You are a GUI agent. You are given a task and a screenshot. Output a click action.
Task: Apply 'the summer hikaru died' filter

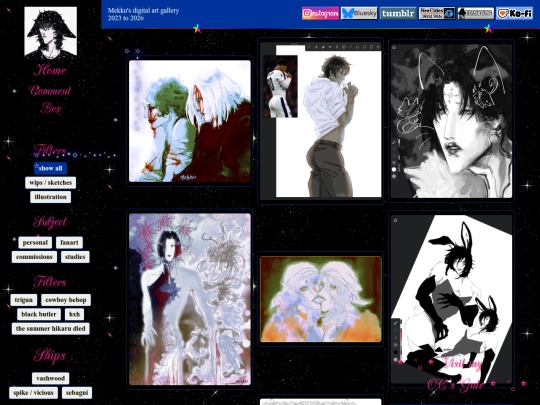51,329
